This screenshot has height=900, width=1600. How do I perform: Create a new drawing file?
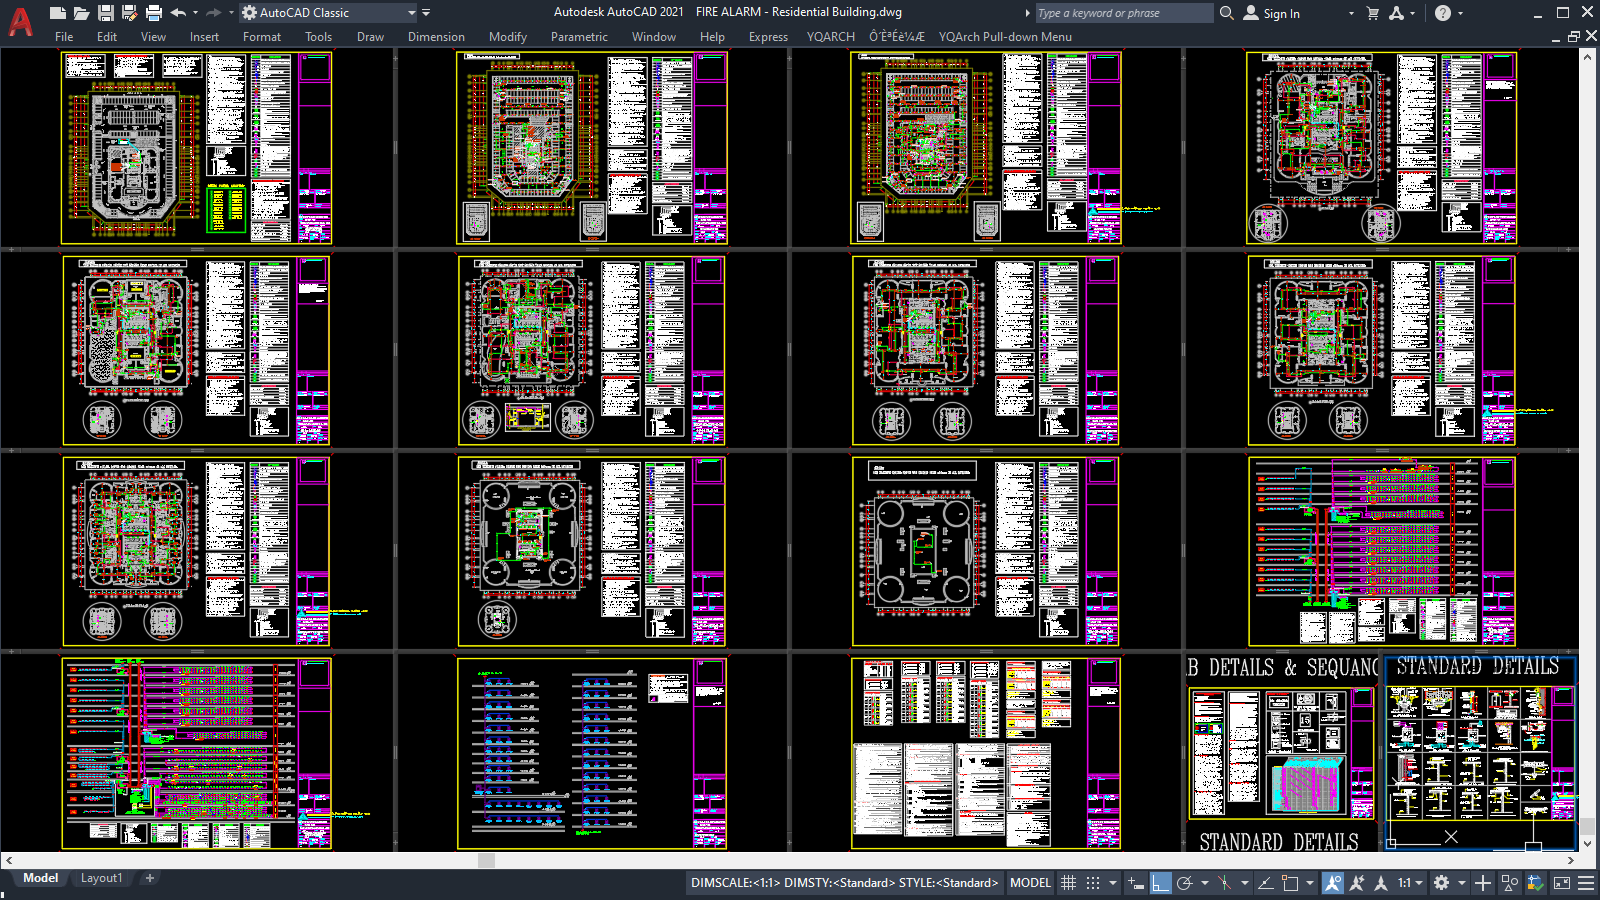[56, 12]
